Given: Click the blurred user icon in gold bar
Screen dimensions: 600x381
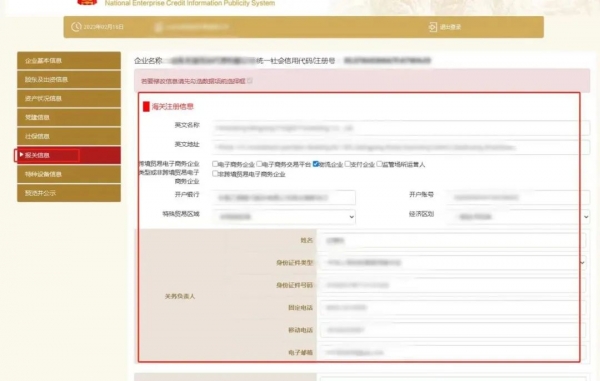Looking at the screenshot, I should pos(158,27).
